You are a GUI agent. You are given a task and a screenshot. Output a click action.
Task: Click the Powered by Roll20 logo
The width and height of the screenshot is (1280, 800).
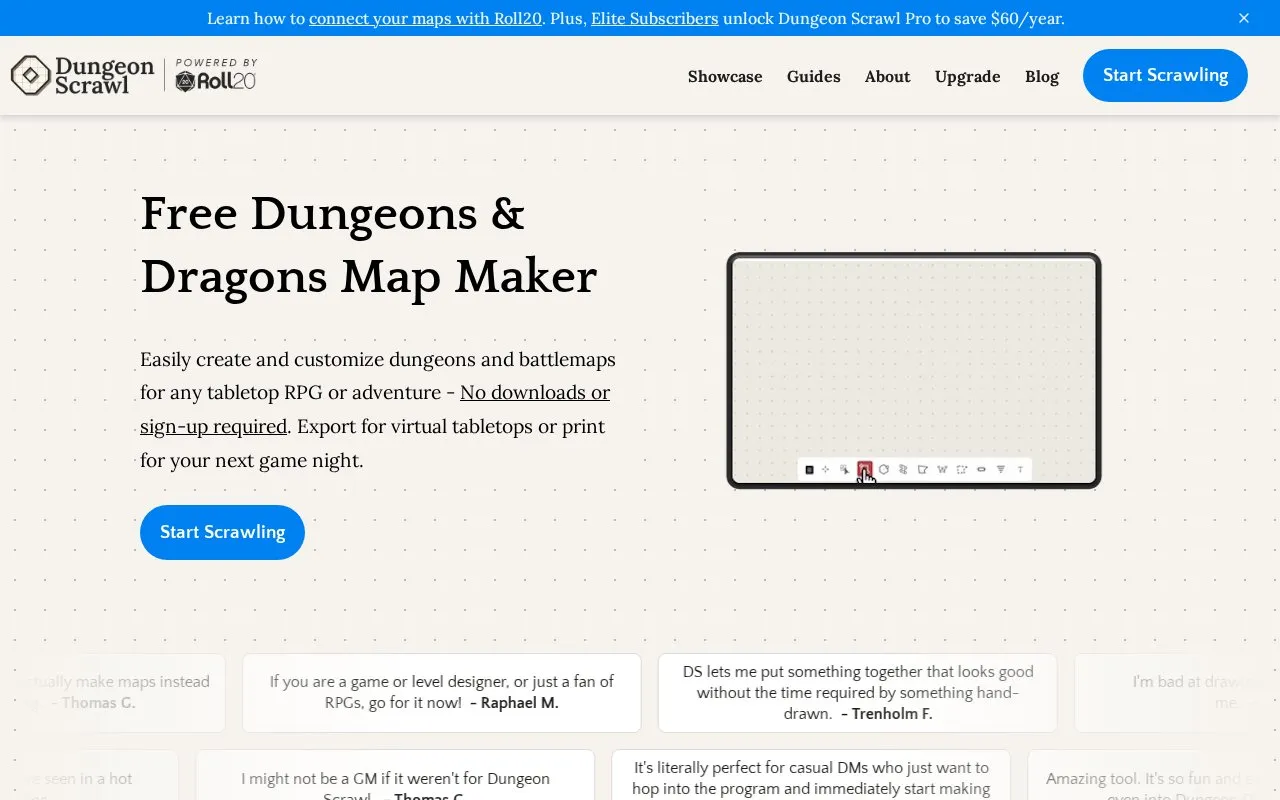click(216, 76)
